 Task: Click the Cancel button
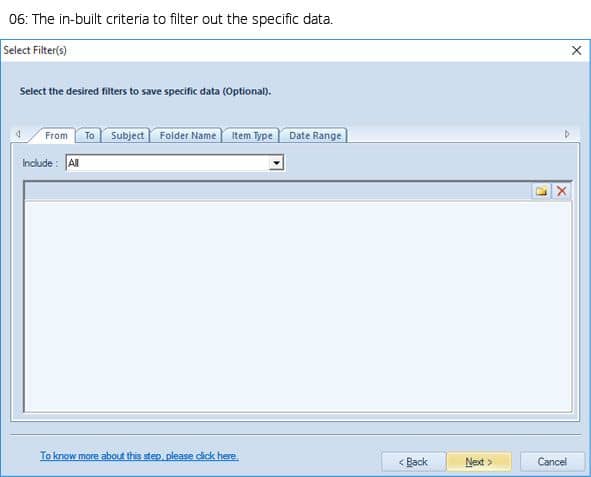click(x=552, y=462)
